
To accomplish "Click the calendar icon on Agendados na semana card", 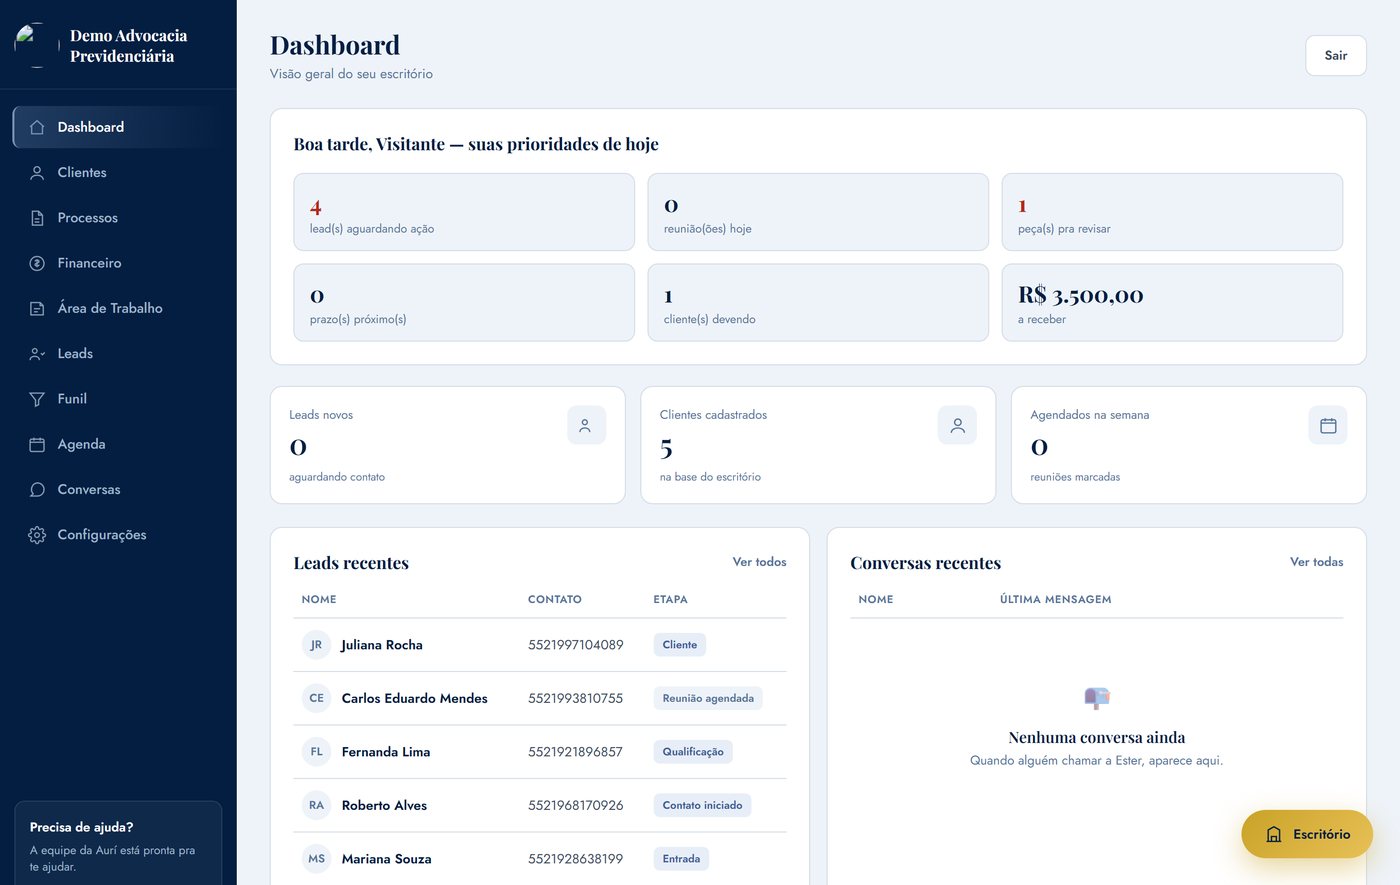I will click(x=1328, y=425).
